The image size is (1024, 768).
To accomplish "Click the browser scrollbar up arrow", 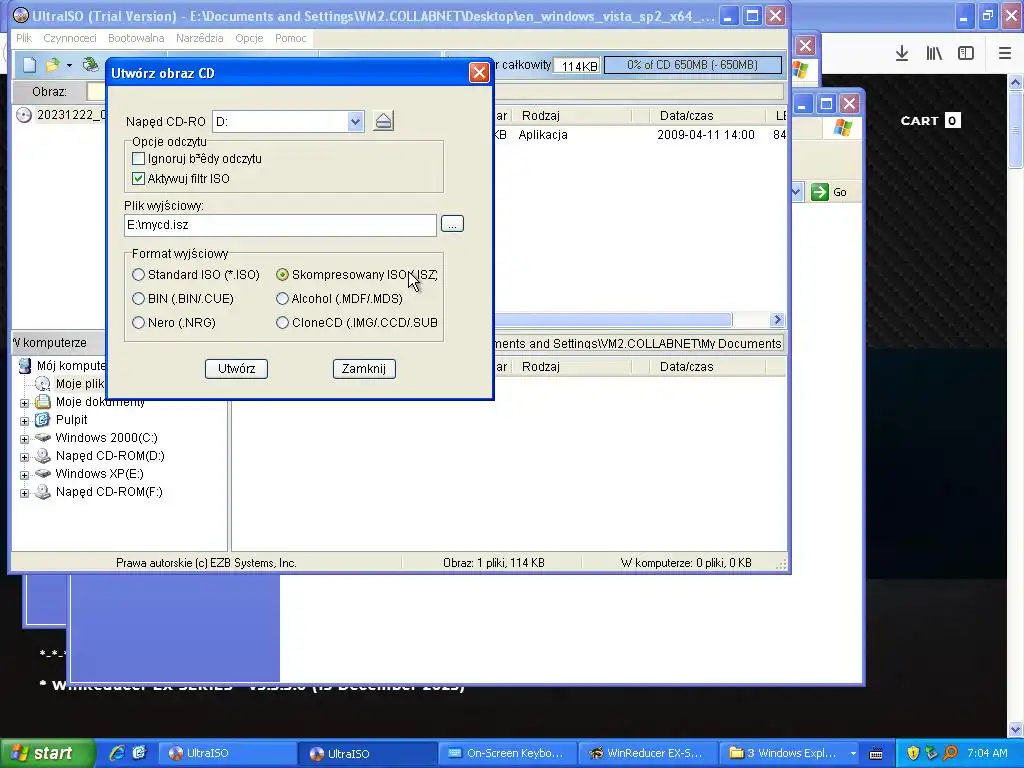I will [1016, 82].
